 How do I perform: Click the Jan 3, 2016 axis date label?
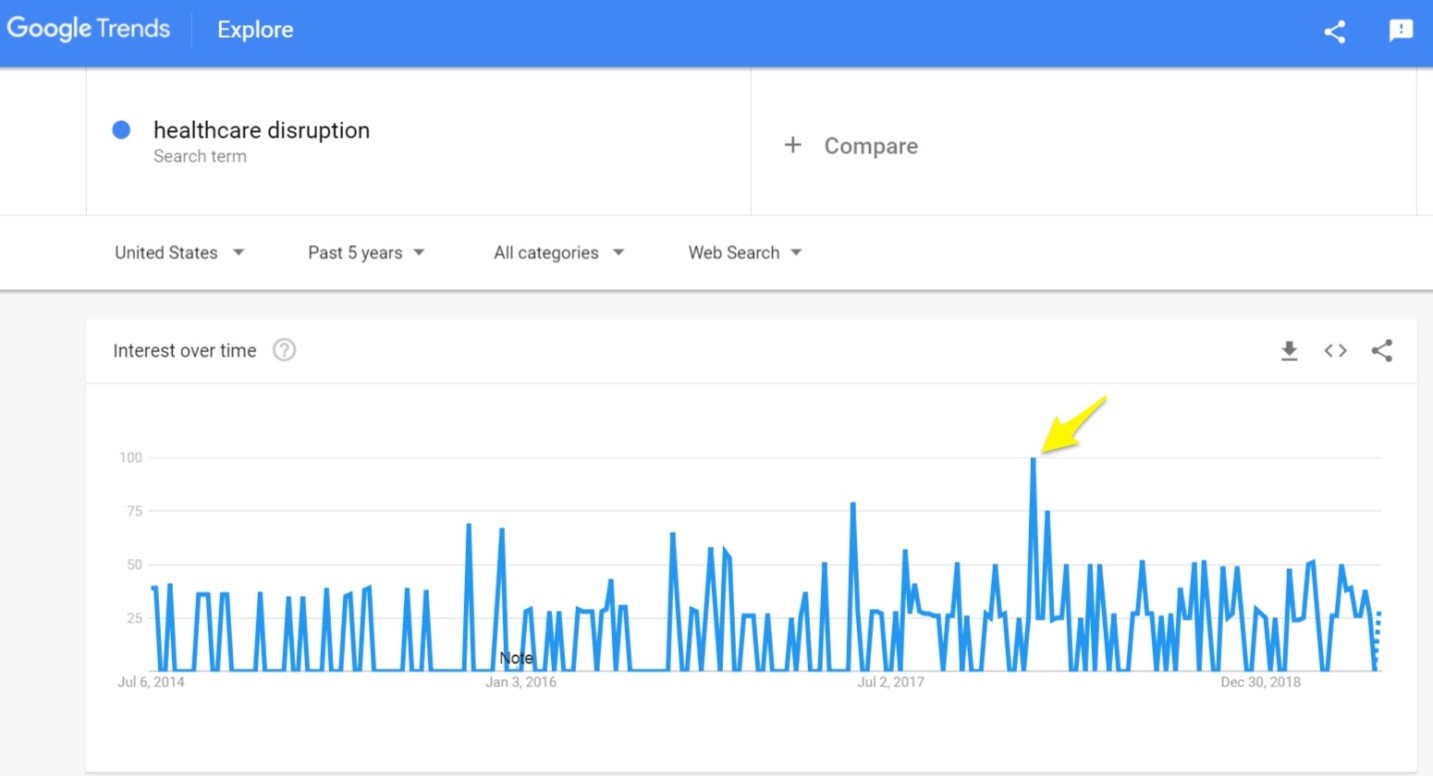click(x=521, y=683)
